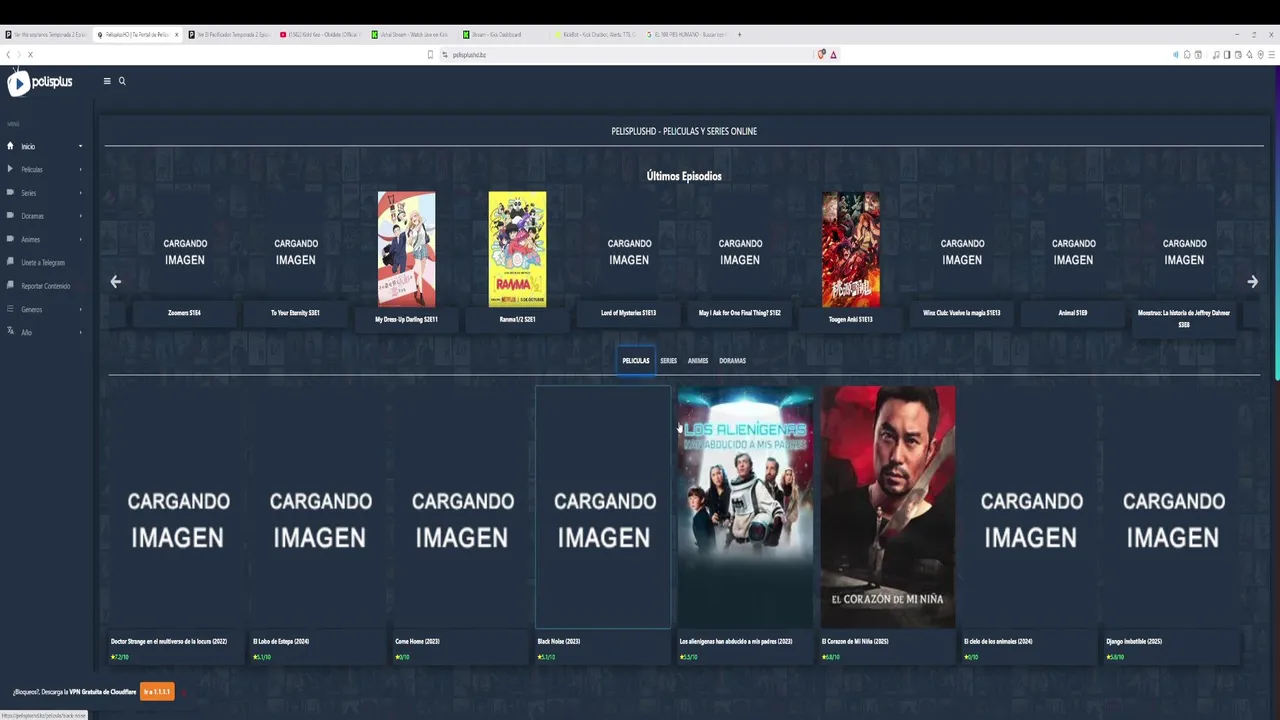The height and width of the screenshot is (720, 1280).
Task: Click the Animes camera icon in sidebar
Action: tap(10, 239)
